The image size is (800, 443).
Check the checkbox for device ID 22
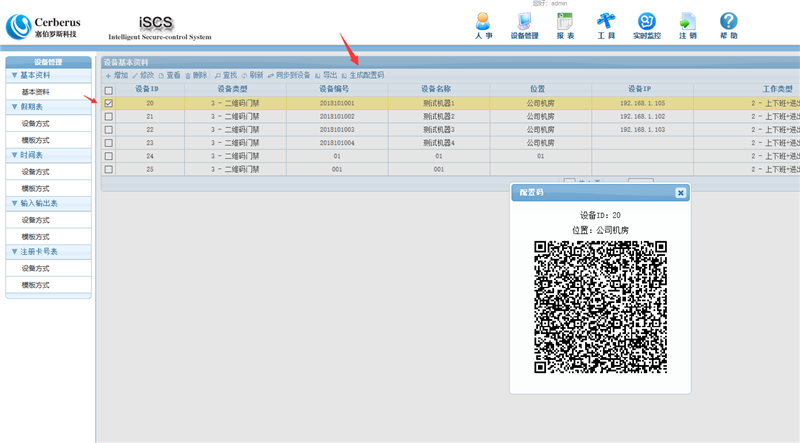point(109,130)
